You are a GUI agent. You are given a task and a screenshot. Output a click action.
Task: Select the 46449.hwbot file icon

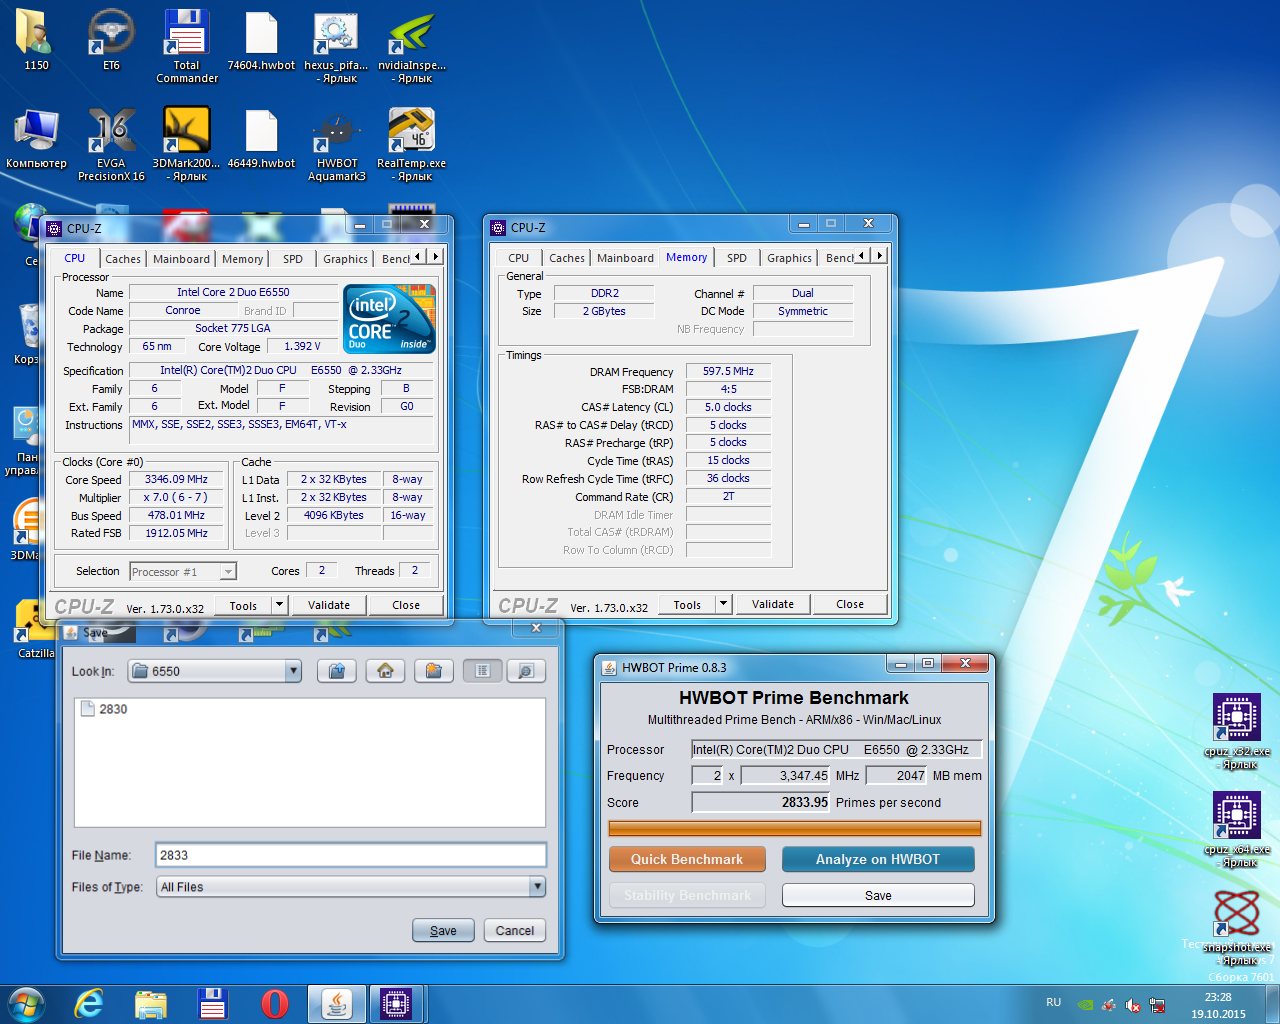[261, 139]
